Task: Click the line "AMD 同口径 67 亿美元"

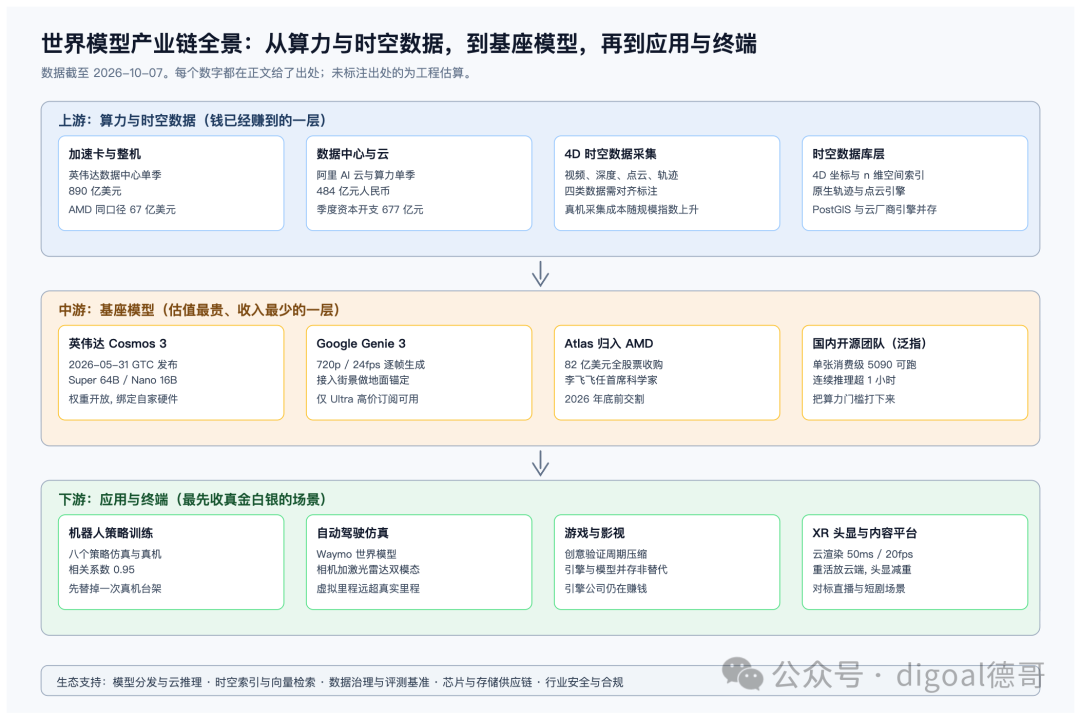Action: pos(122,209)
